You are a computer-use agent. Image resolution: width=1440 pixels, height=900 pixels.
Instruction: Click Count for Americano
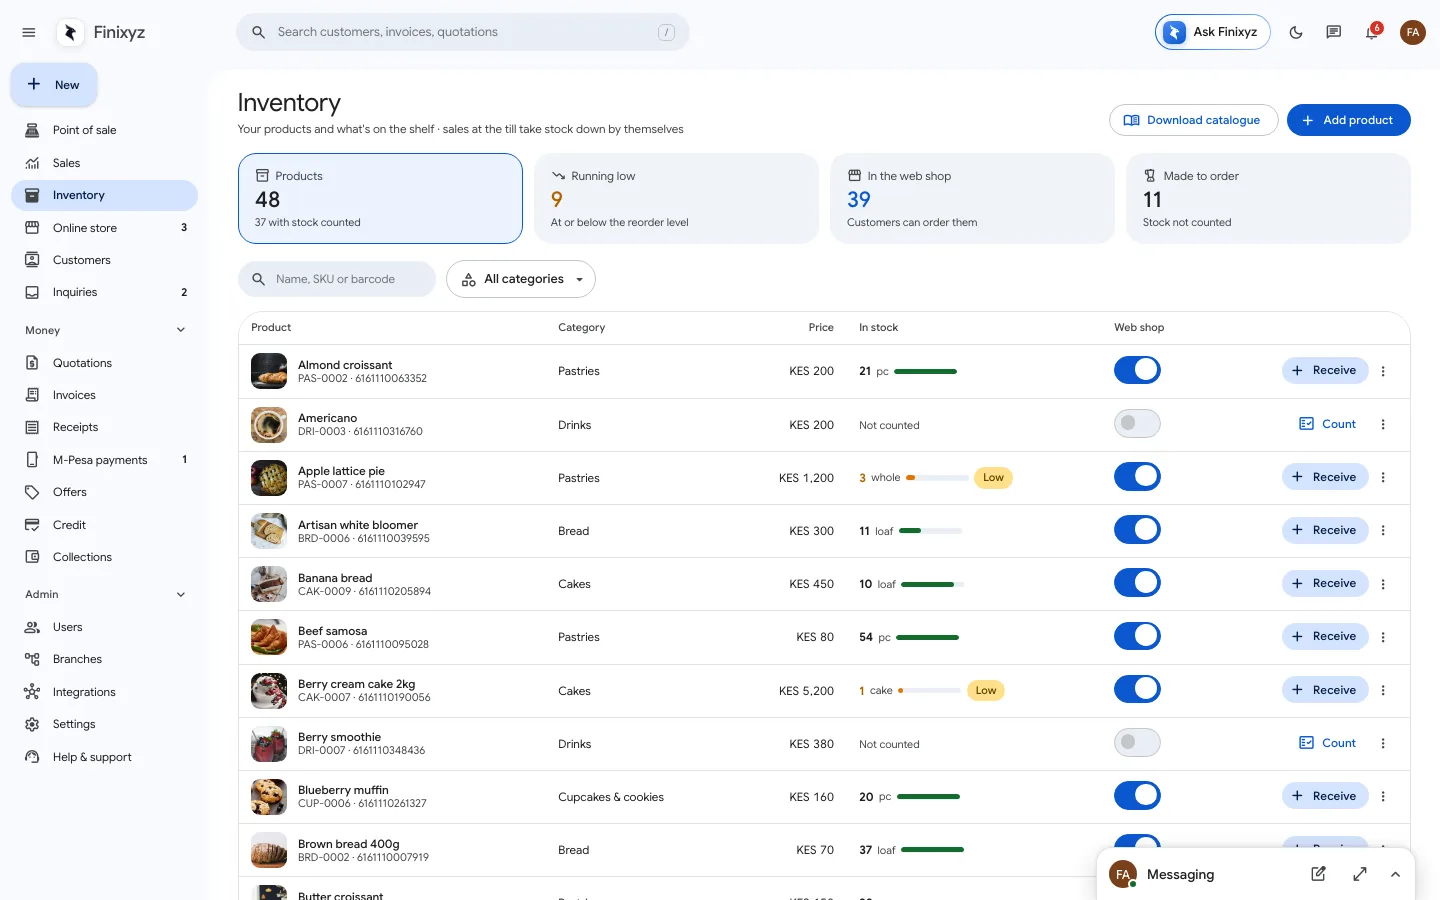[1327, 424]
